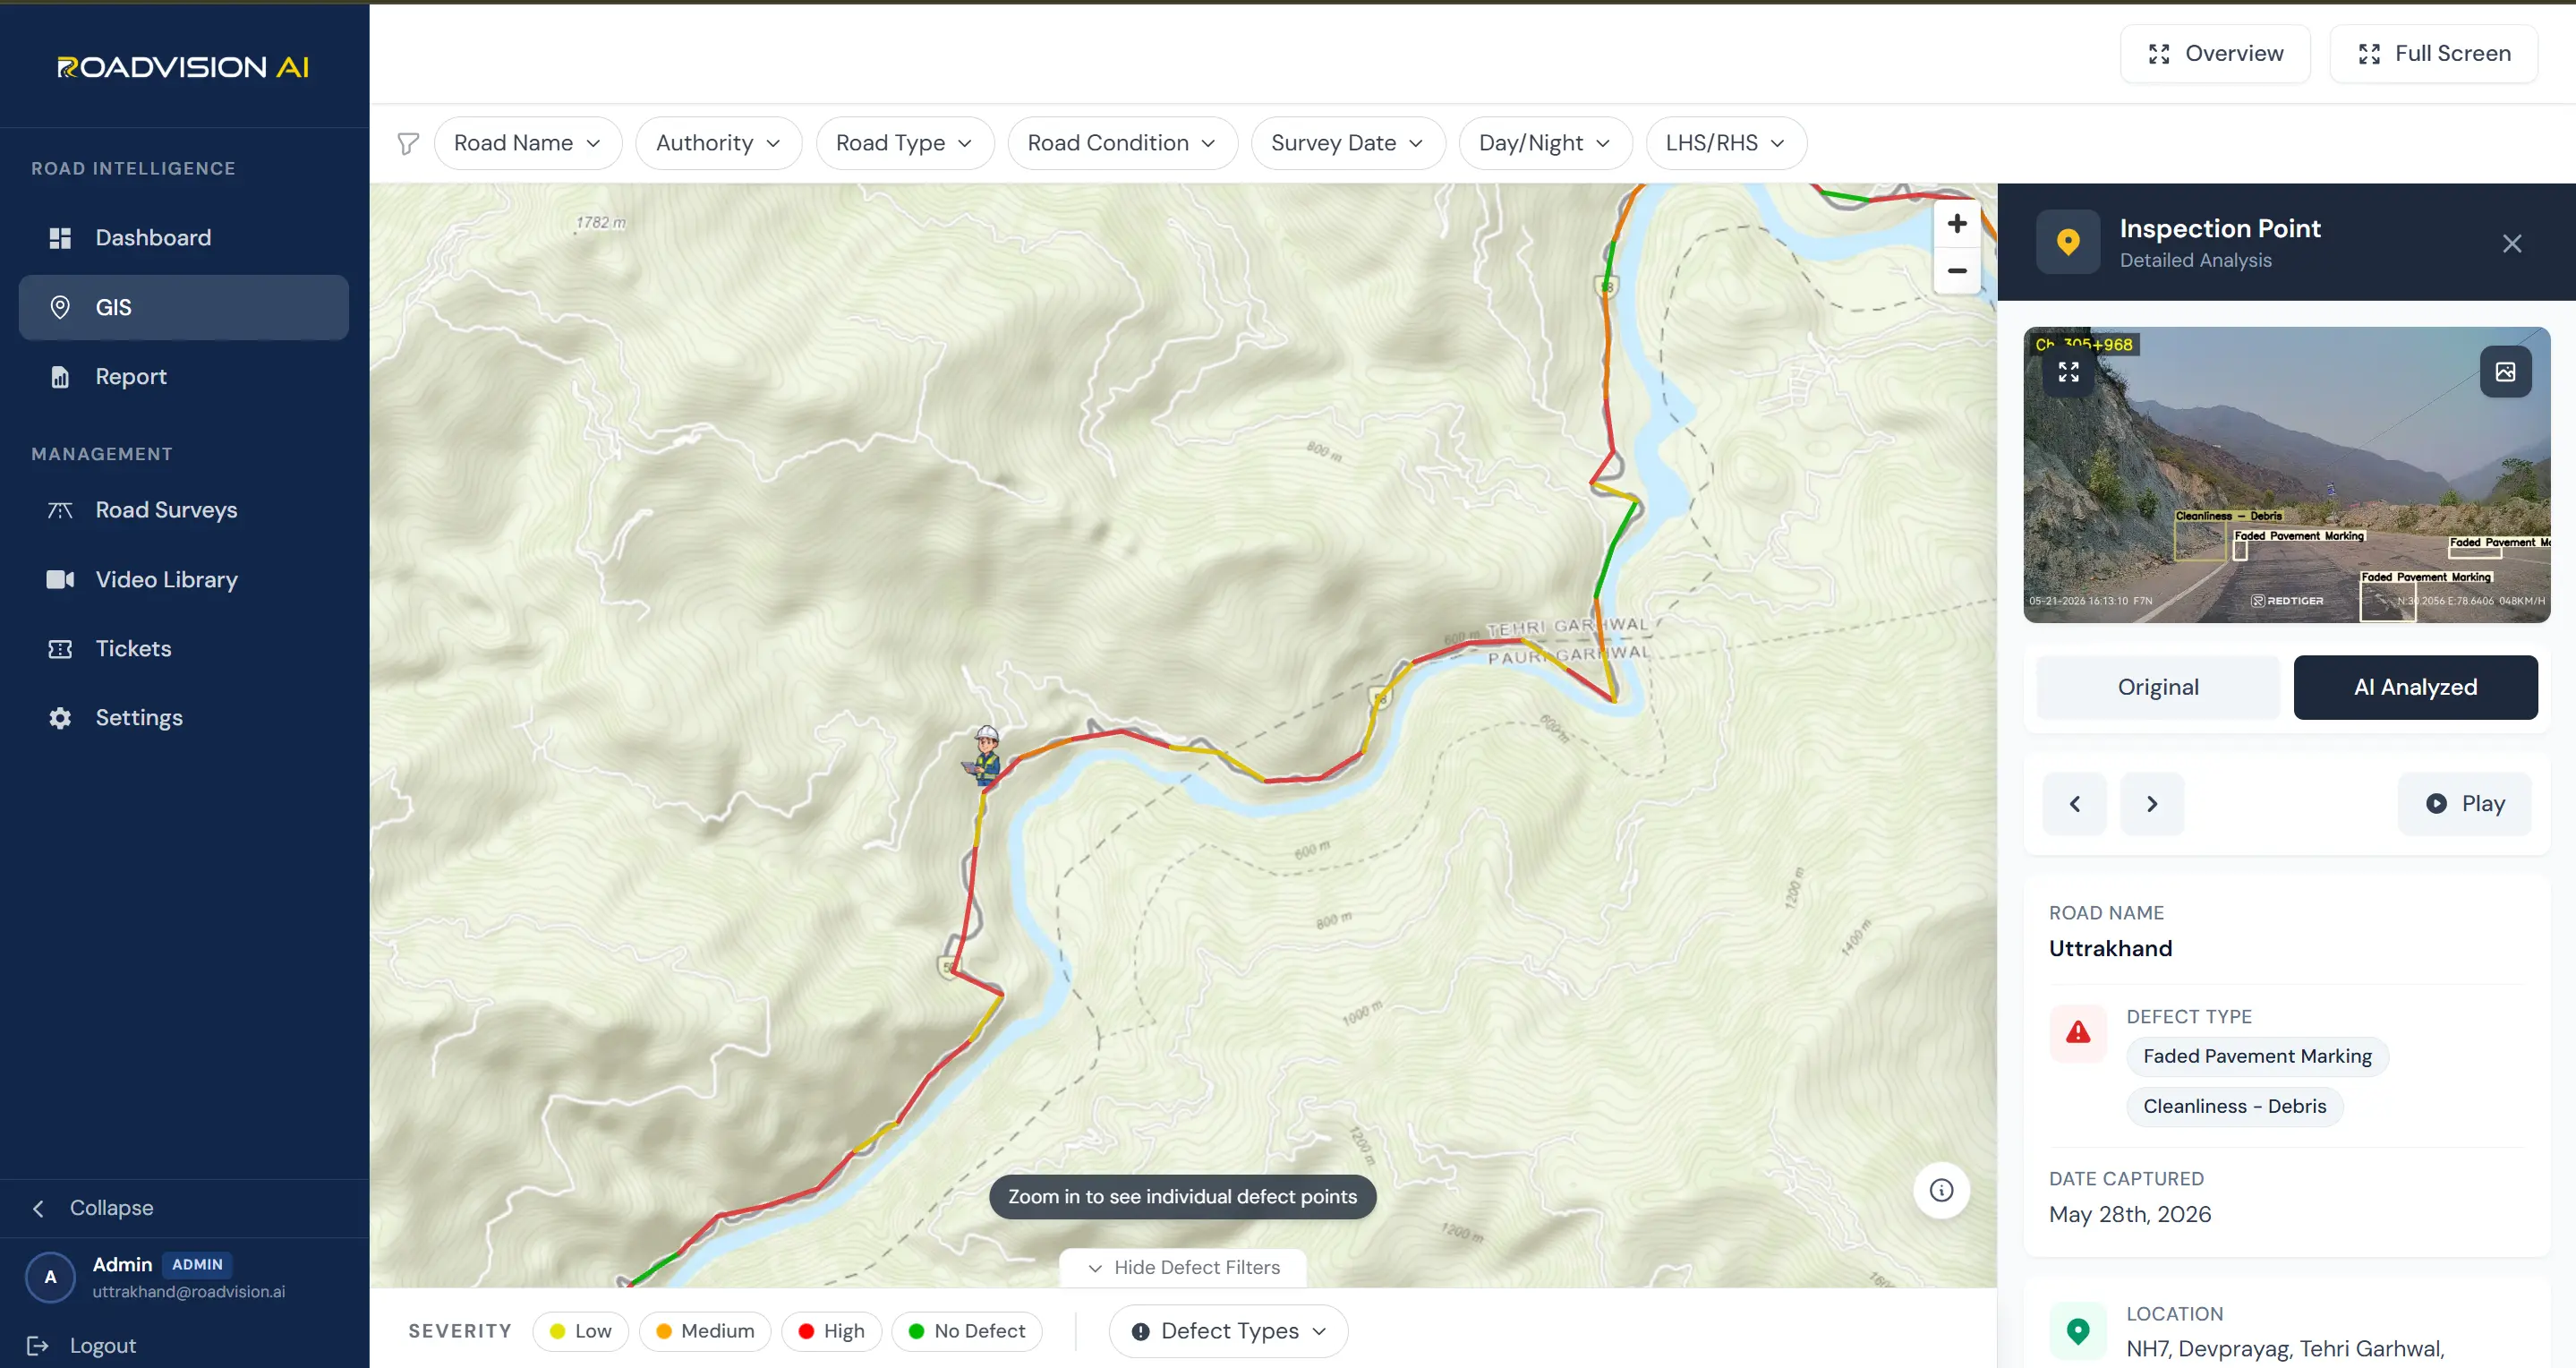The image size is (2576, 1368).
Task: Zoom in the map with plus button
Action: [1957, 224]
